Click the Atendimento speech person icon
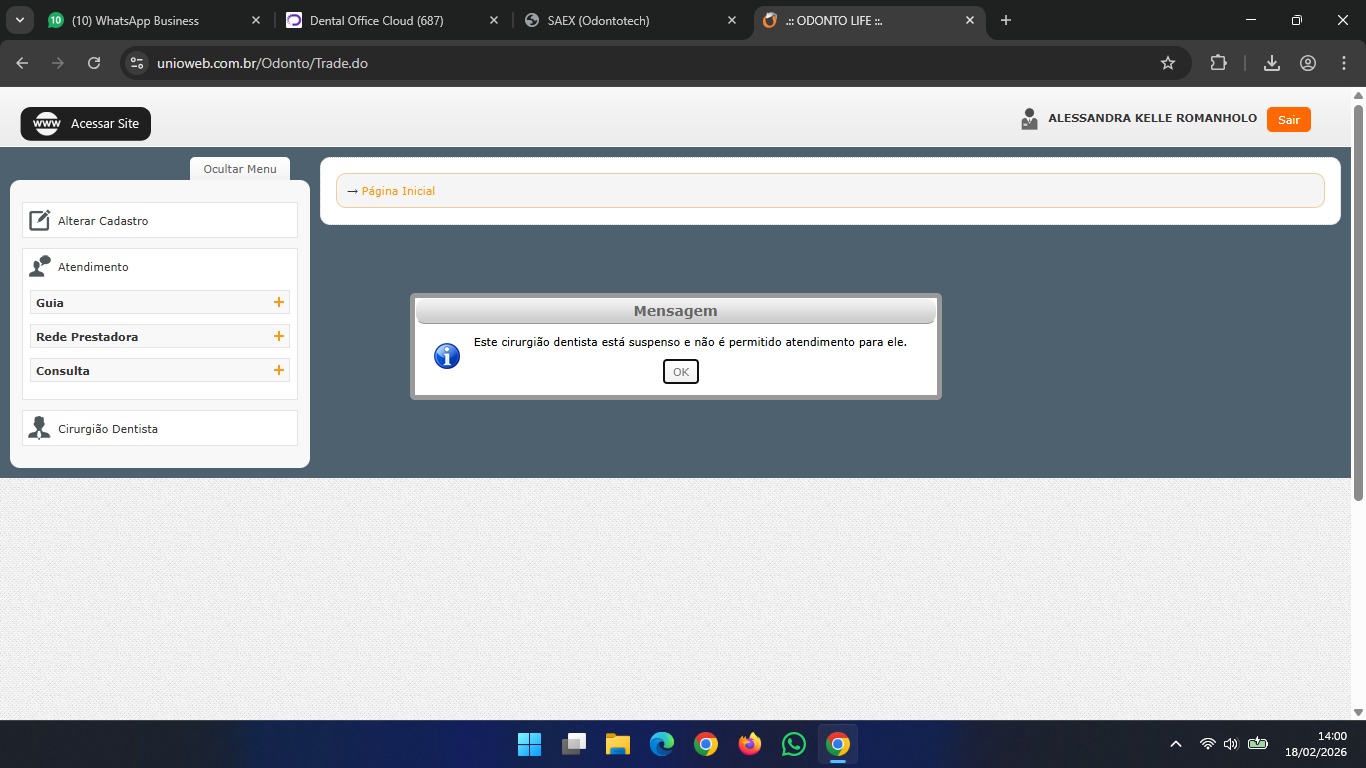 tap(39, 266)
